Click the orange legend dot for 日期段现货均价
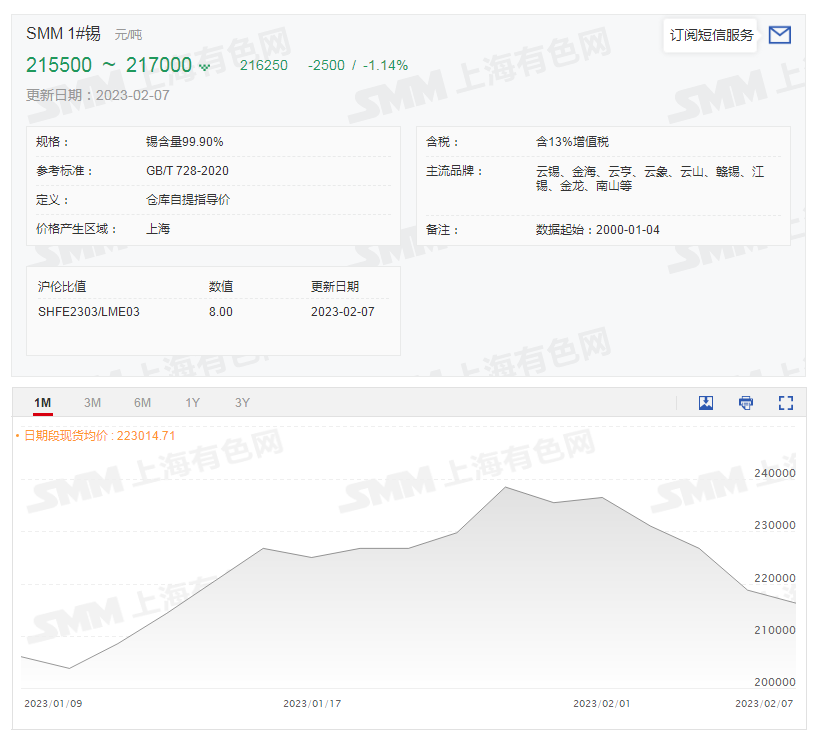 click(17, 436)
